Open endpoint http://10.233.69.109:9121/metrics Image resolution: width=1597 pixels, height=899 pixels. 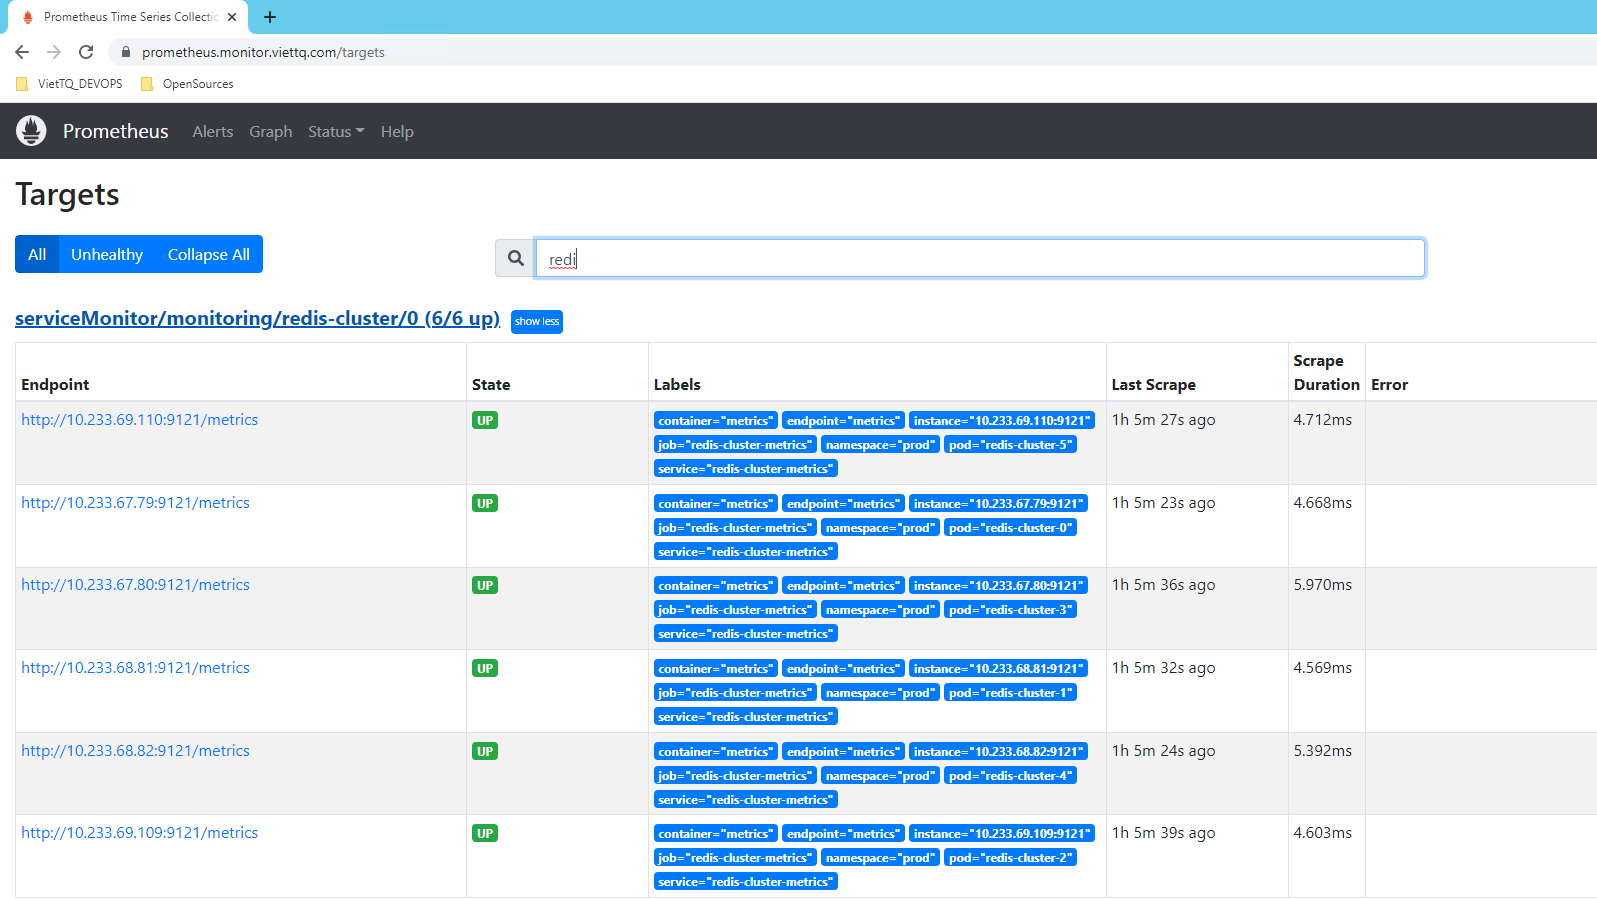(x=140, y=833)
